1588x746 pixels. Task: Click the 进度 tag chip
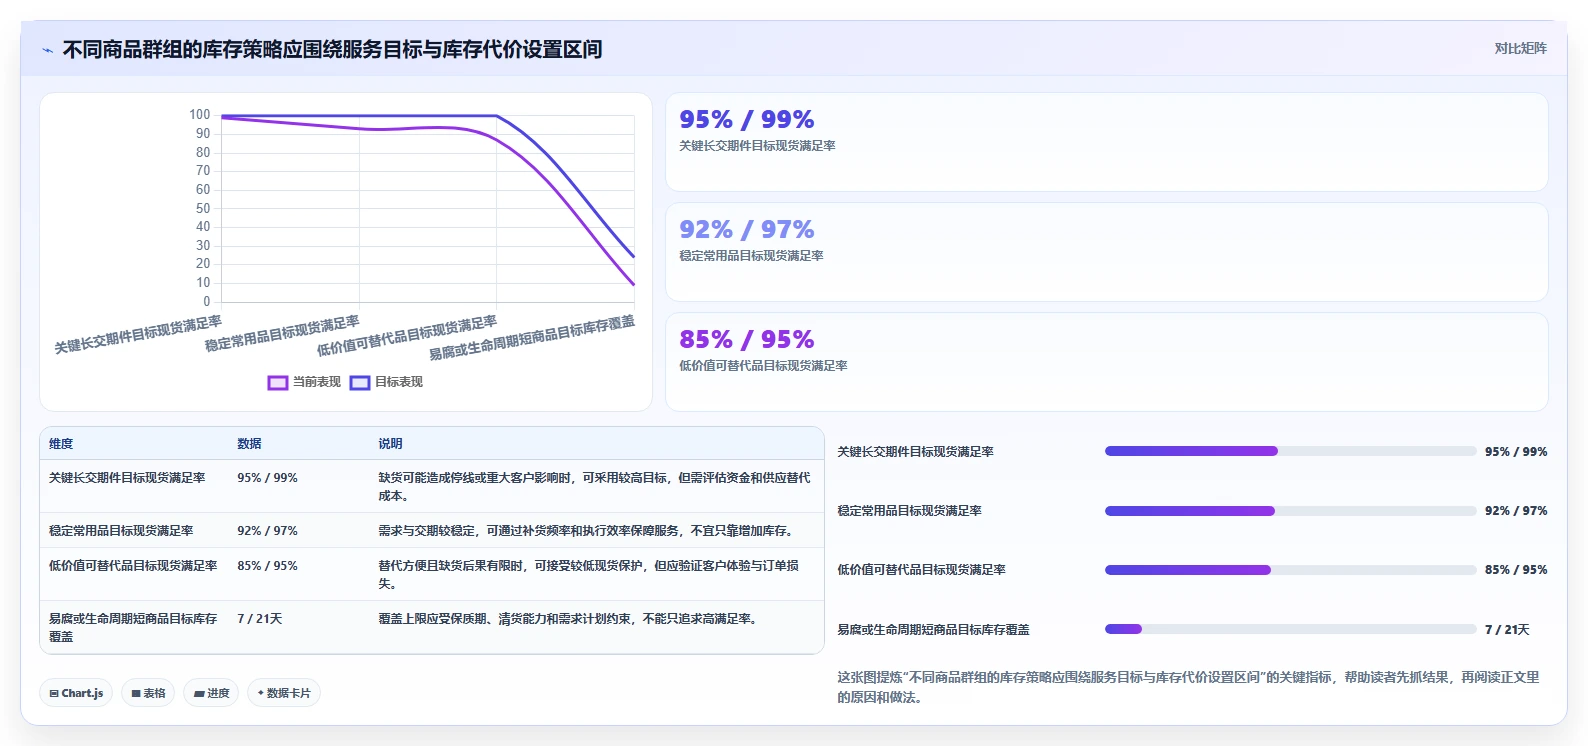211,693
